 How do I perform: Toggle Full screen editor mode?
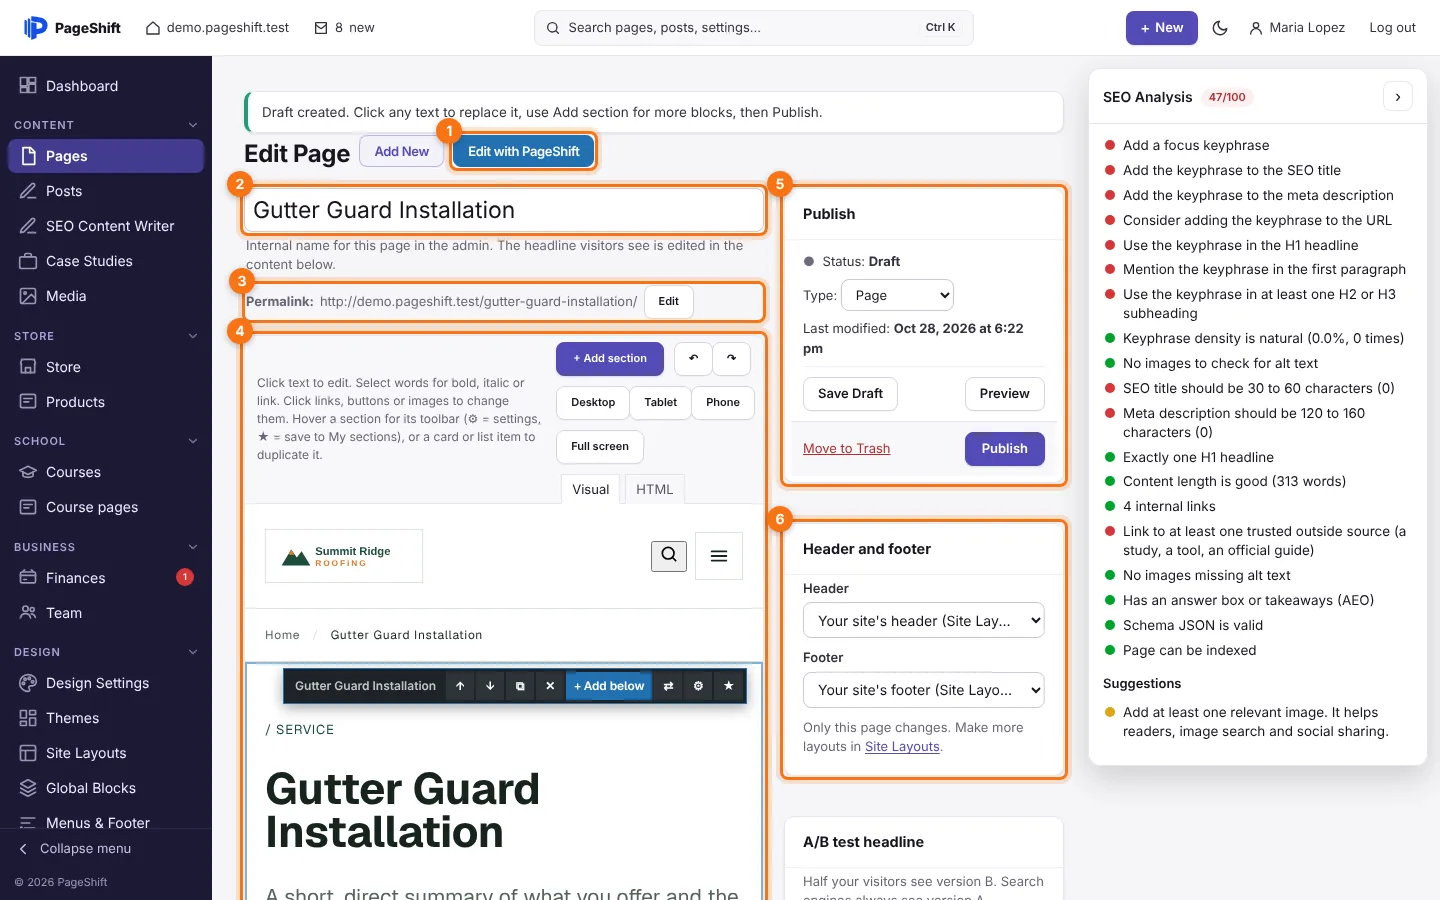[600, 447]
